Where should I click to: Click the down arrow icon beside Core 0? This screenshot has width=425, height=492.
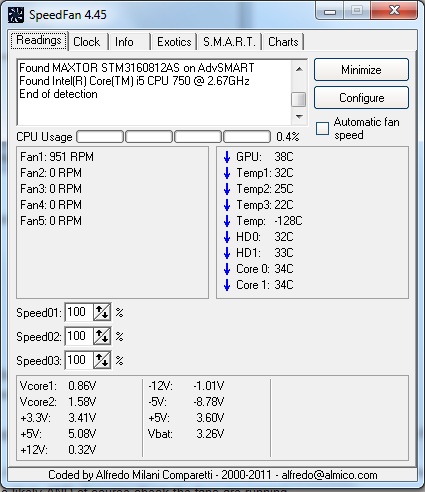[x=227, y=269]
